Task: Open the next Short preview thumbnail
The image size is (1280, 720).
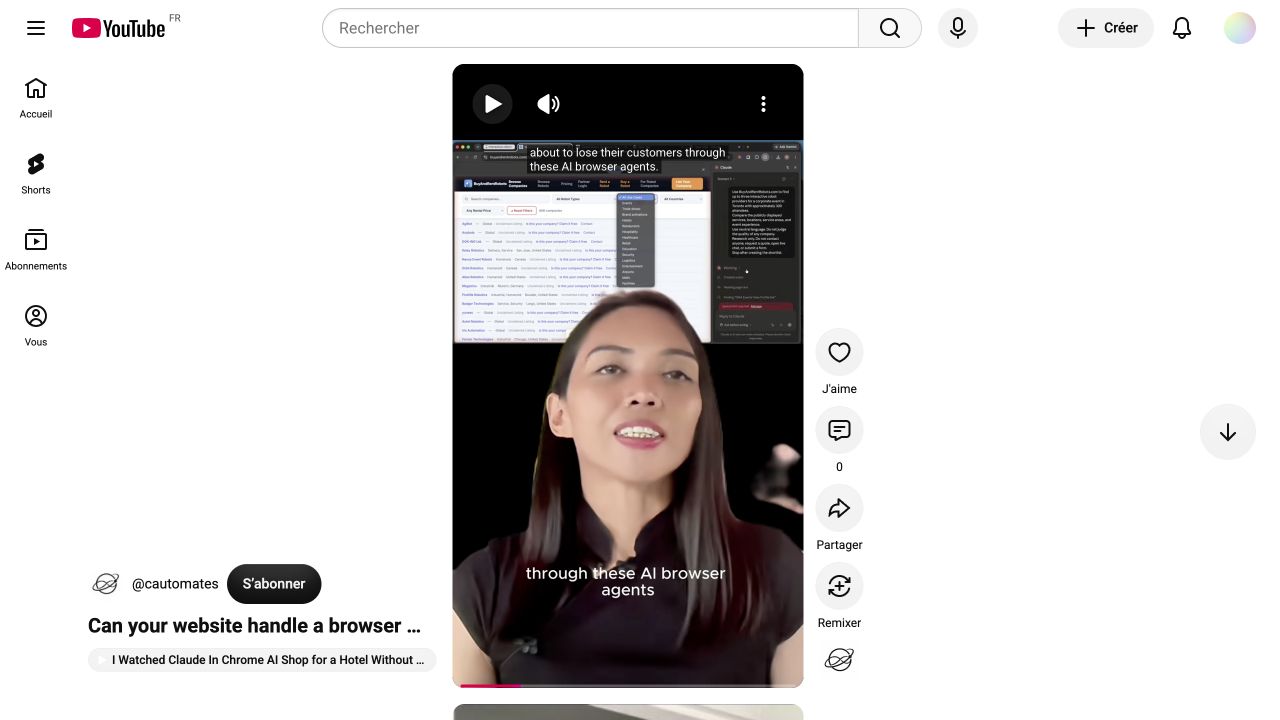Action: click(x=628, y=712)
